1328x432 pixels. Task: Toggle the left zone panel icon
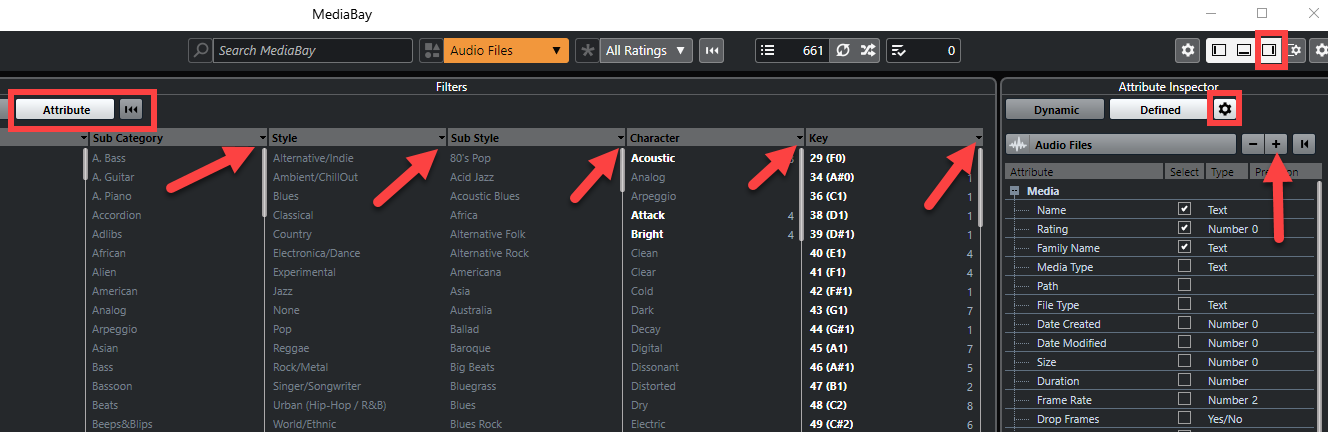click(1218, 50)
